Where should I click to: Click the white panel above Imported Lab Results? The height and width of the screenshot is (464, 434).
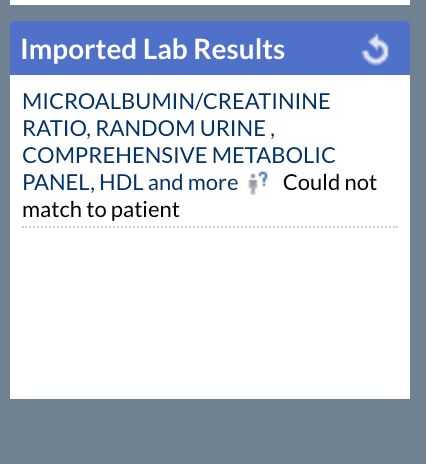click(210, 2)
